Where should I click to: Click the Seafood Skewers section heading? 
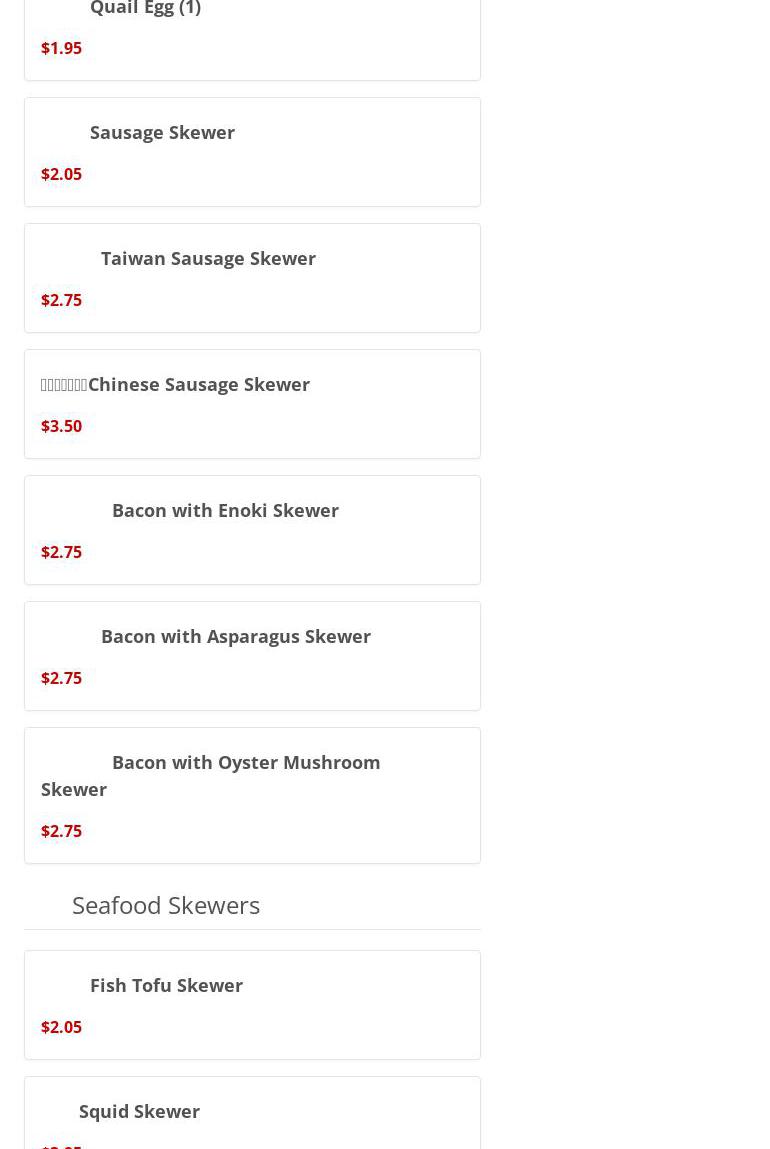pyautogui.click(x=166, y=906)
